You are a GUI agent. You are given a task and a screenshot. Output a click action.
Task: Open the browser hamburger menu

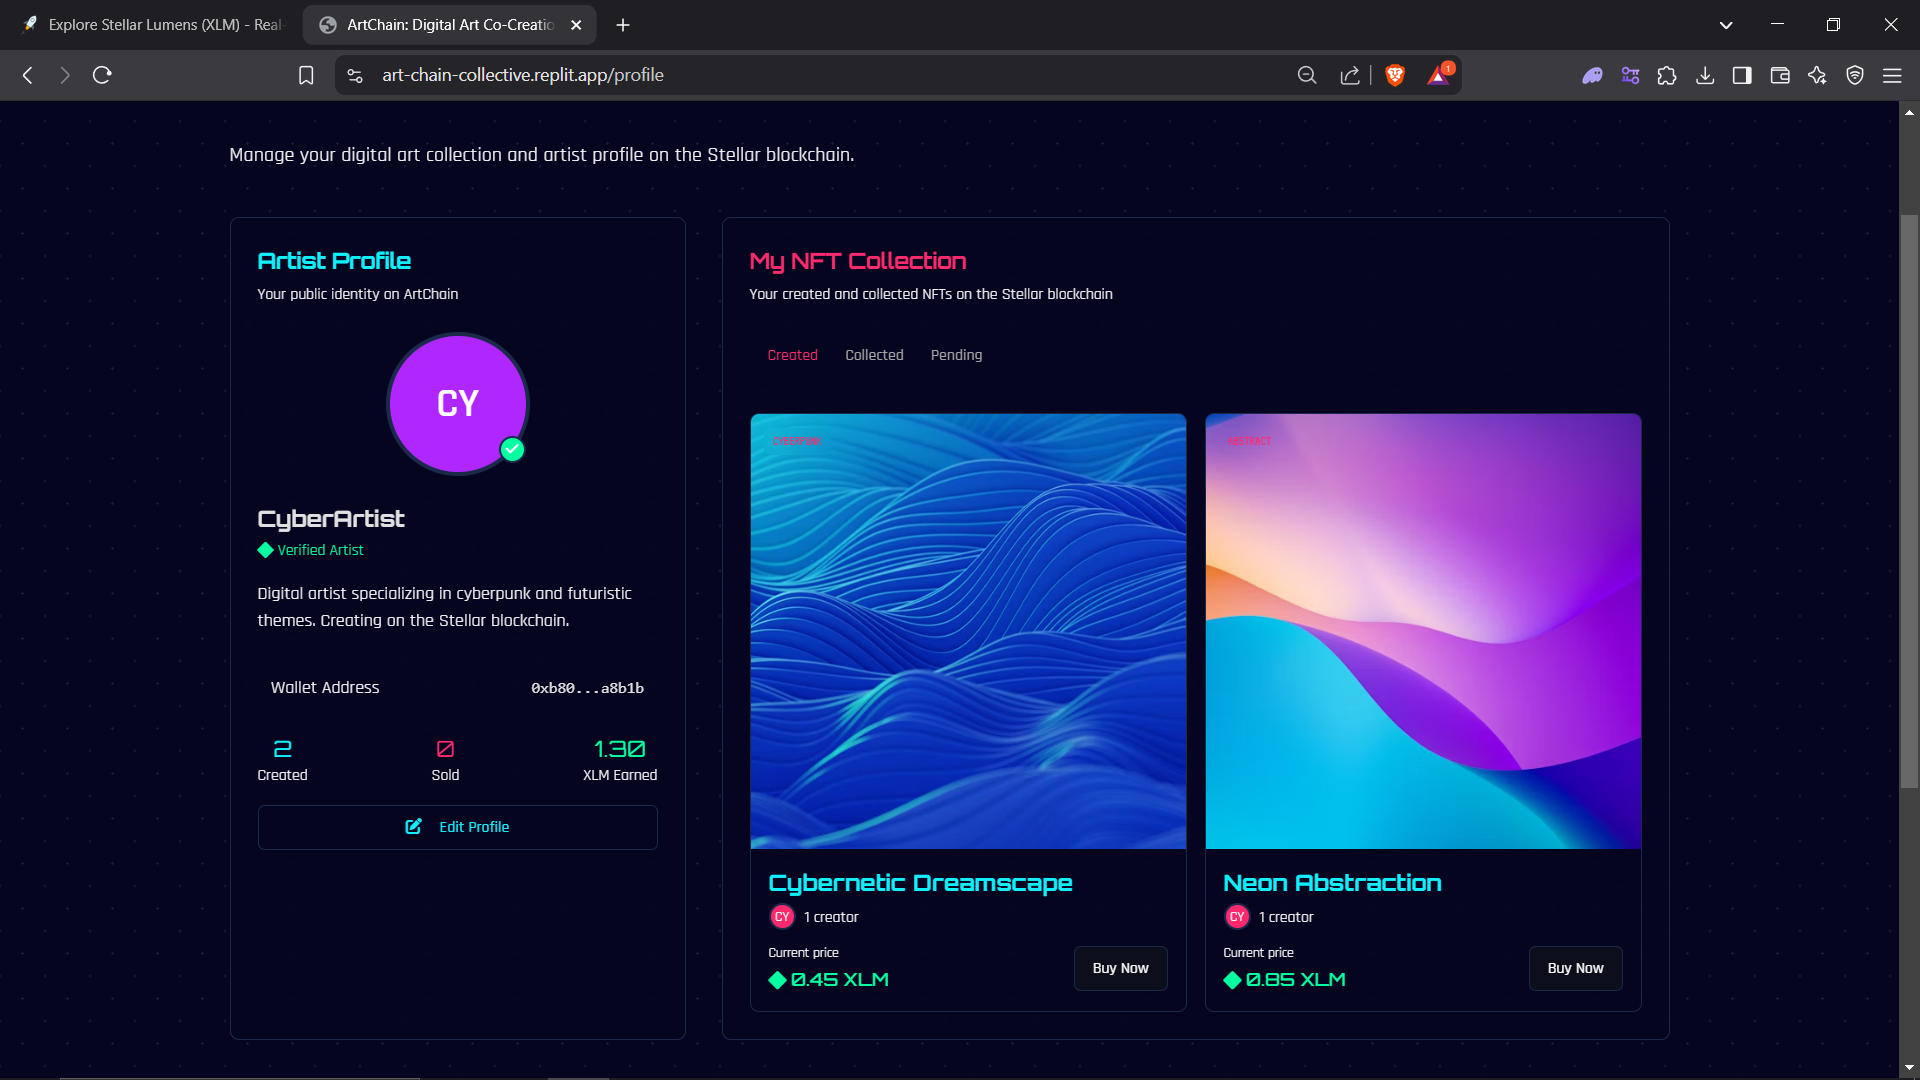[1893, 75]
